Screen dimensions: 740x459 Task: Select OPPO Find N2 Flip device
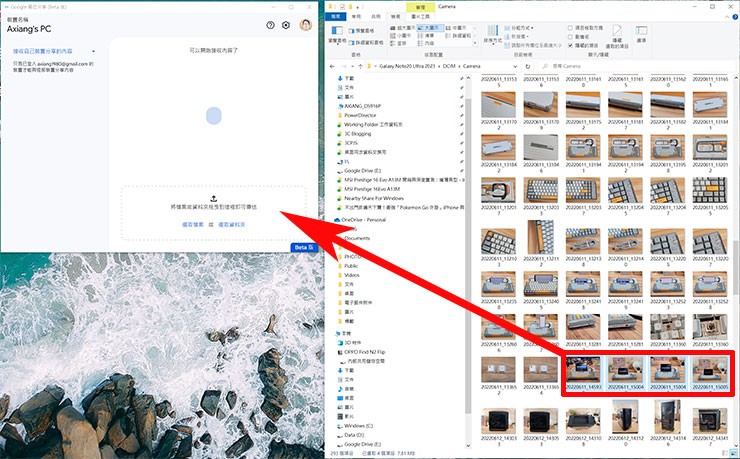[x=364, y=352]
